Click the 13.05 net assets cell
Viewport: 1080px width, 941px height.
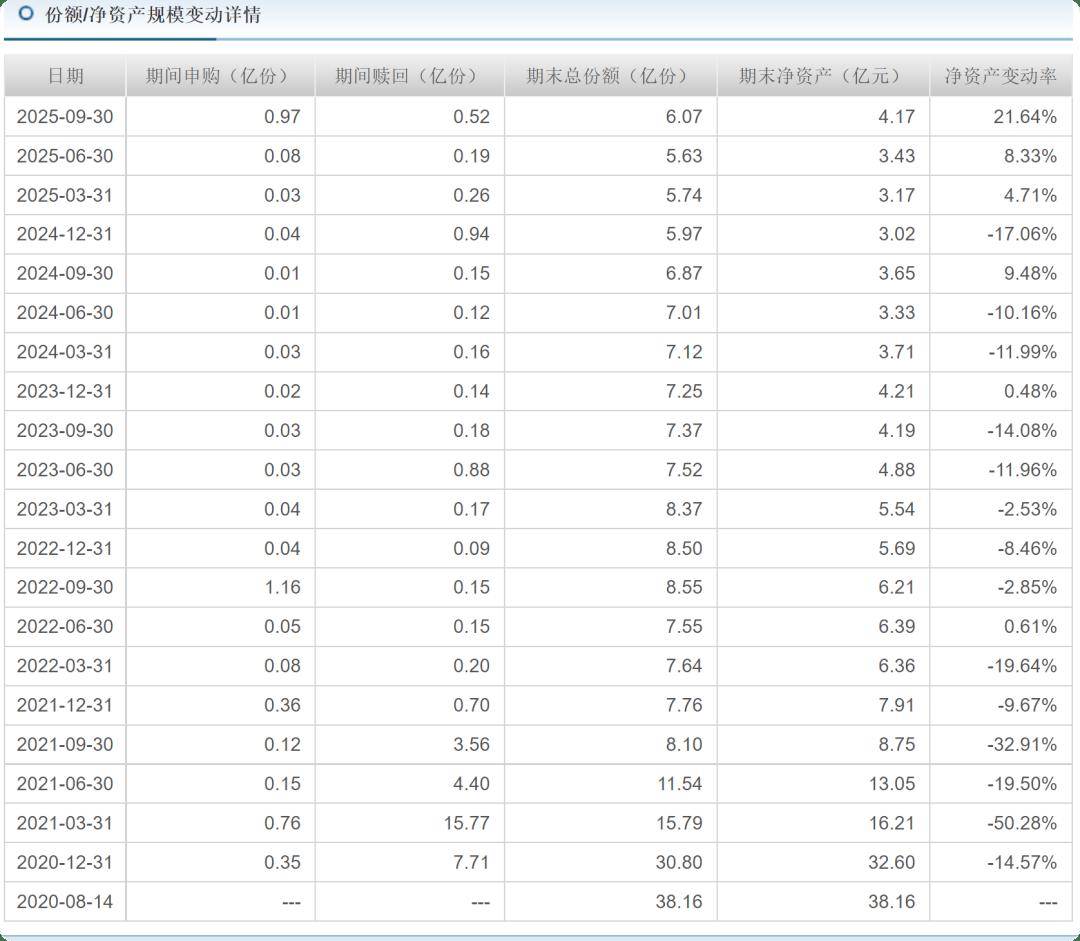point(891,784)
